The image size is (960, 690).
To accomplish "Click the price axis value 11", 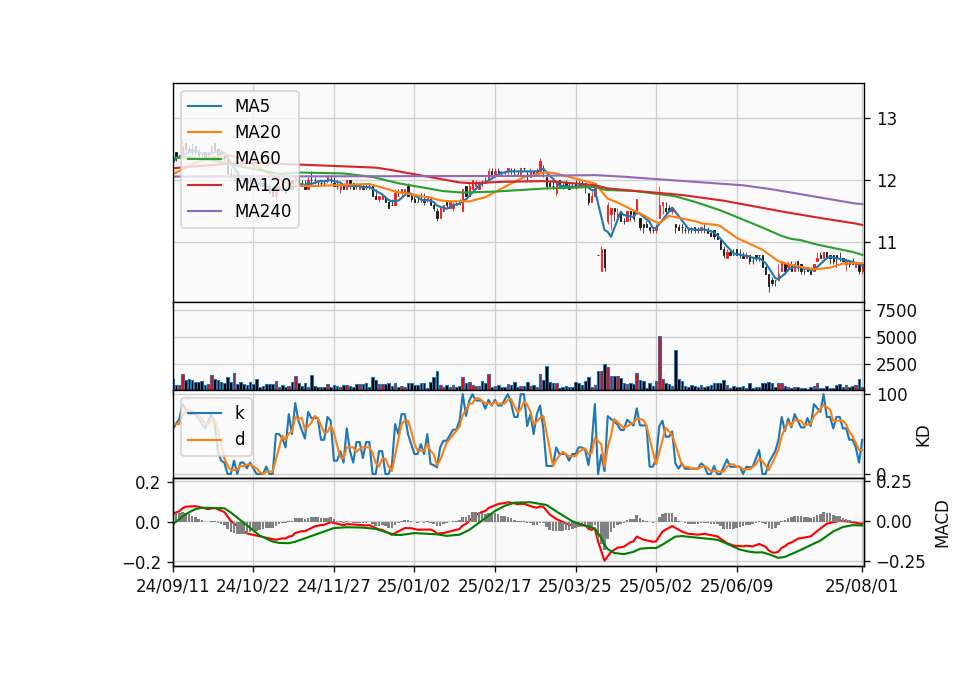I will click(887, 243).
